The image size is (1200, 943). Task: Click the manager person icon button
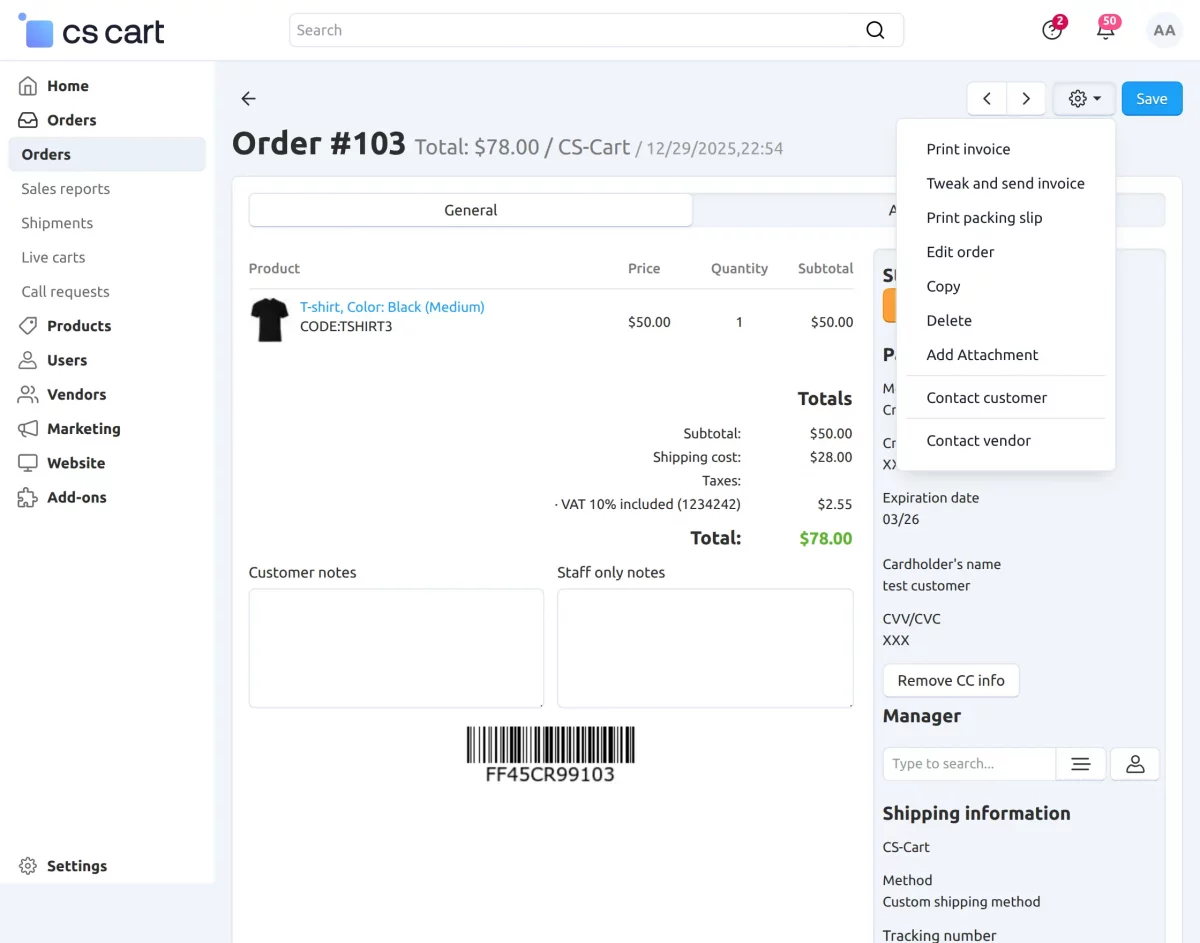point(1135,764)
